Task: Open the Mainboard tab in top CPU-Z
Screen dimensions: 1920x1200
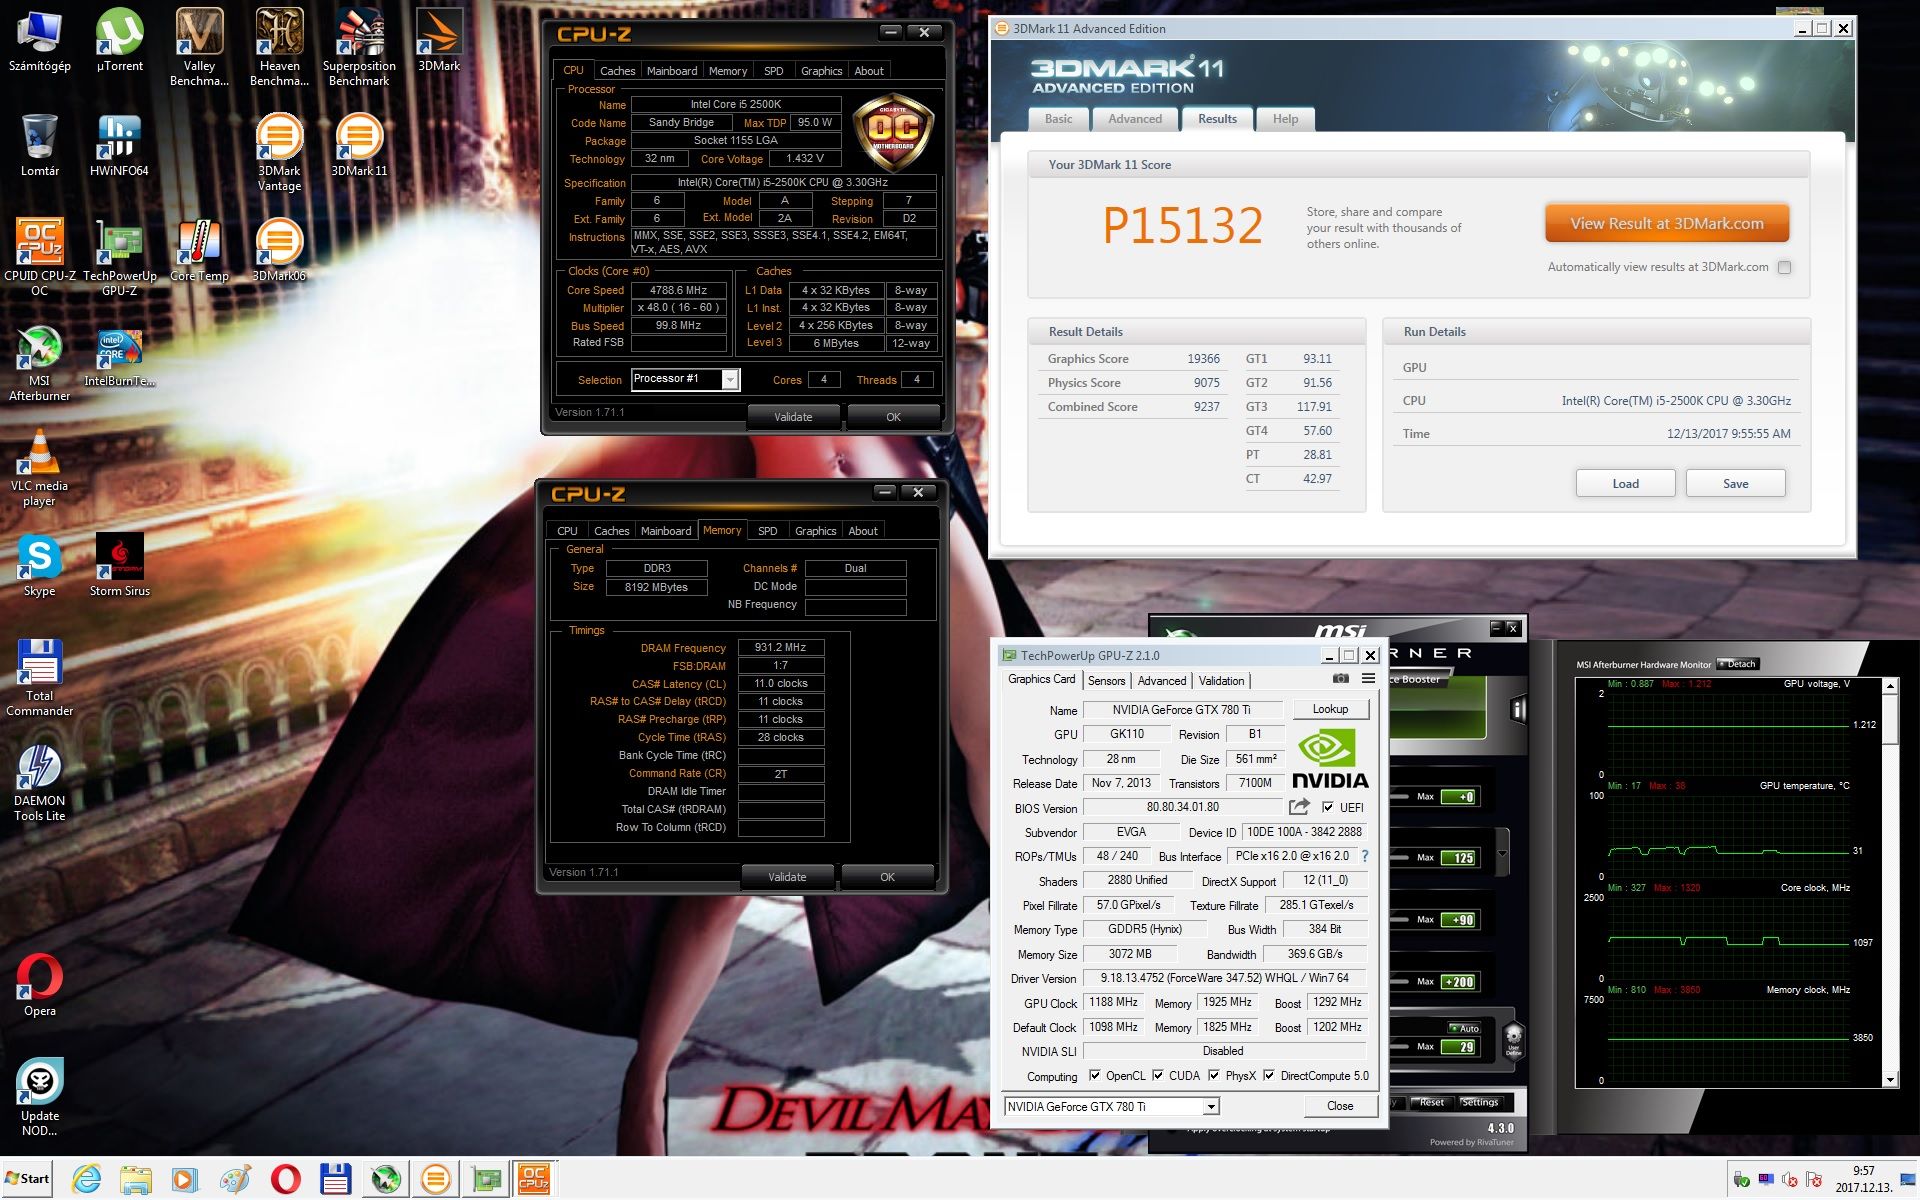Action: 671,71
